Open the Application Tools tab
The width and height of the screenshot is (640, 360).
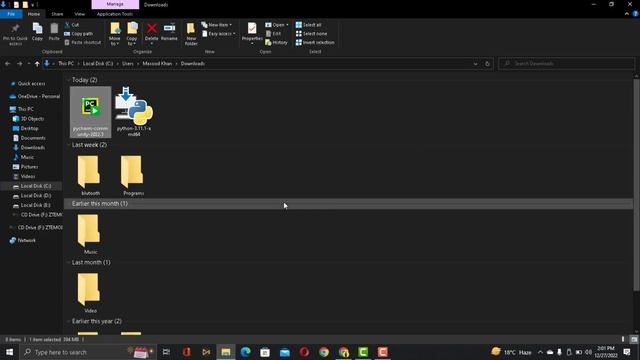pyautogui.click(x=115, y=14)
